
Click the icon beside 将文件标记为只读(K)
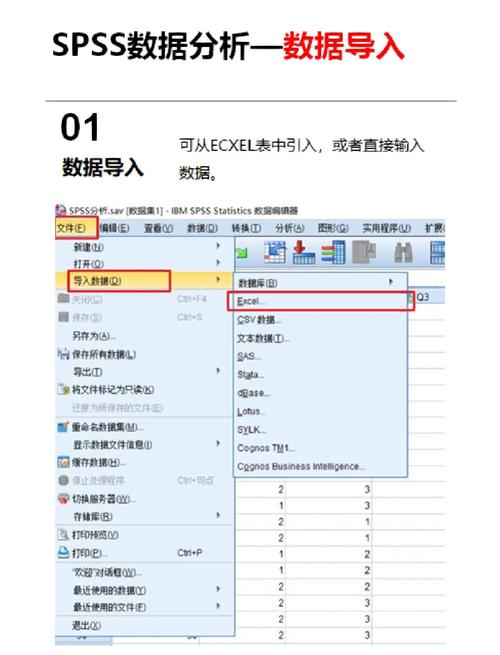pos(63,389)
